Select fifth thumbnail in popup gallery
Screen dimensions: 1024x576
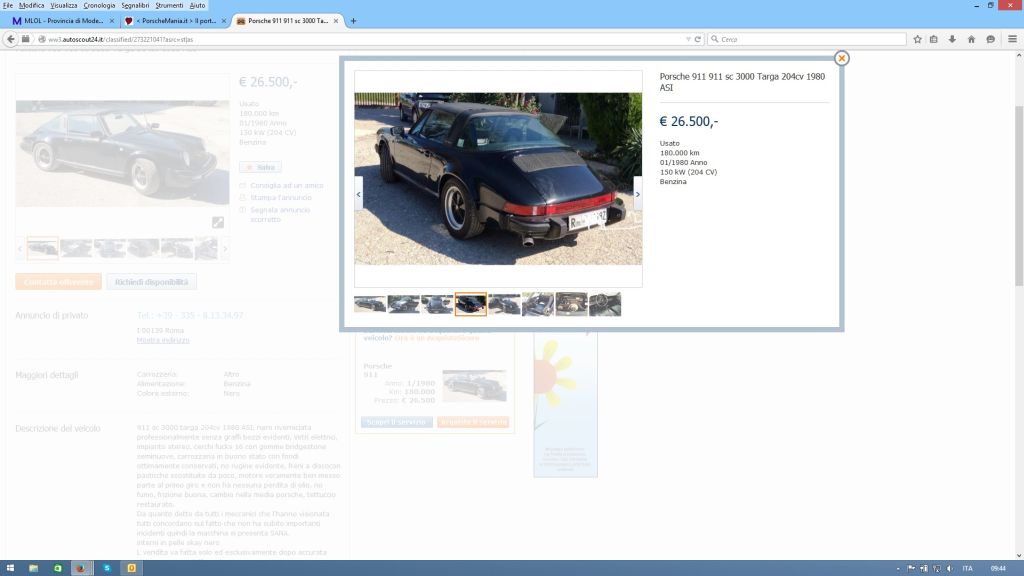click(x=504, y=304)
